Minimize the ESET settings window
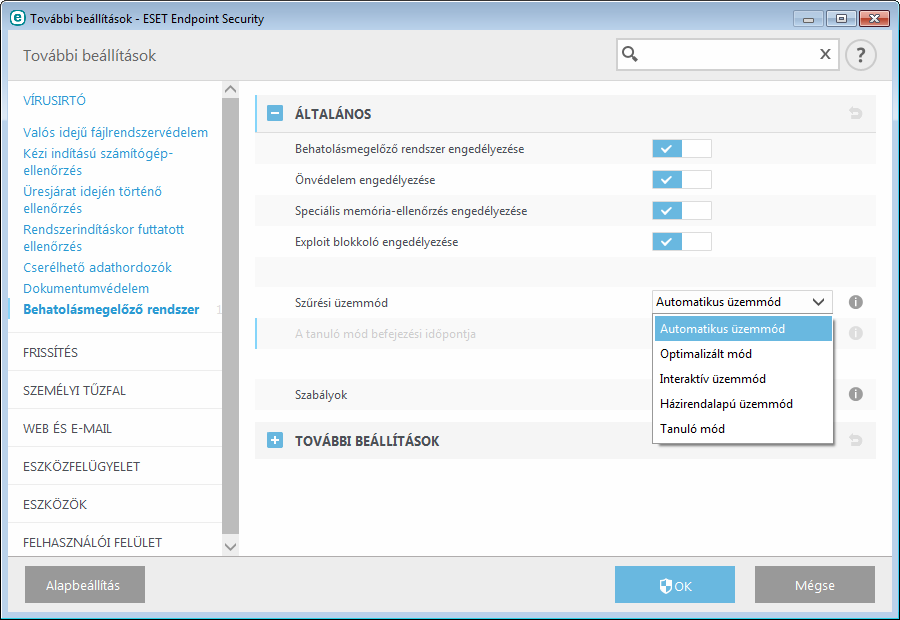Image resolution: width=900 pixels, height=620 pixels. coord(809,19)
